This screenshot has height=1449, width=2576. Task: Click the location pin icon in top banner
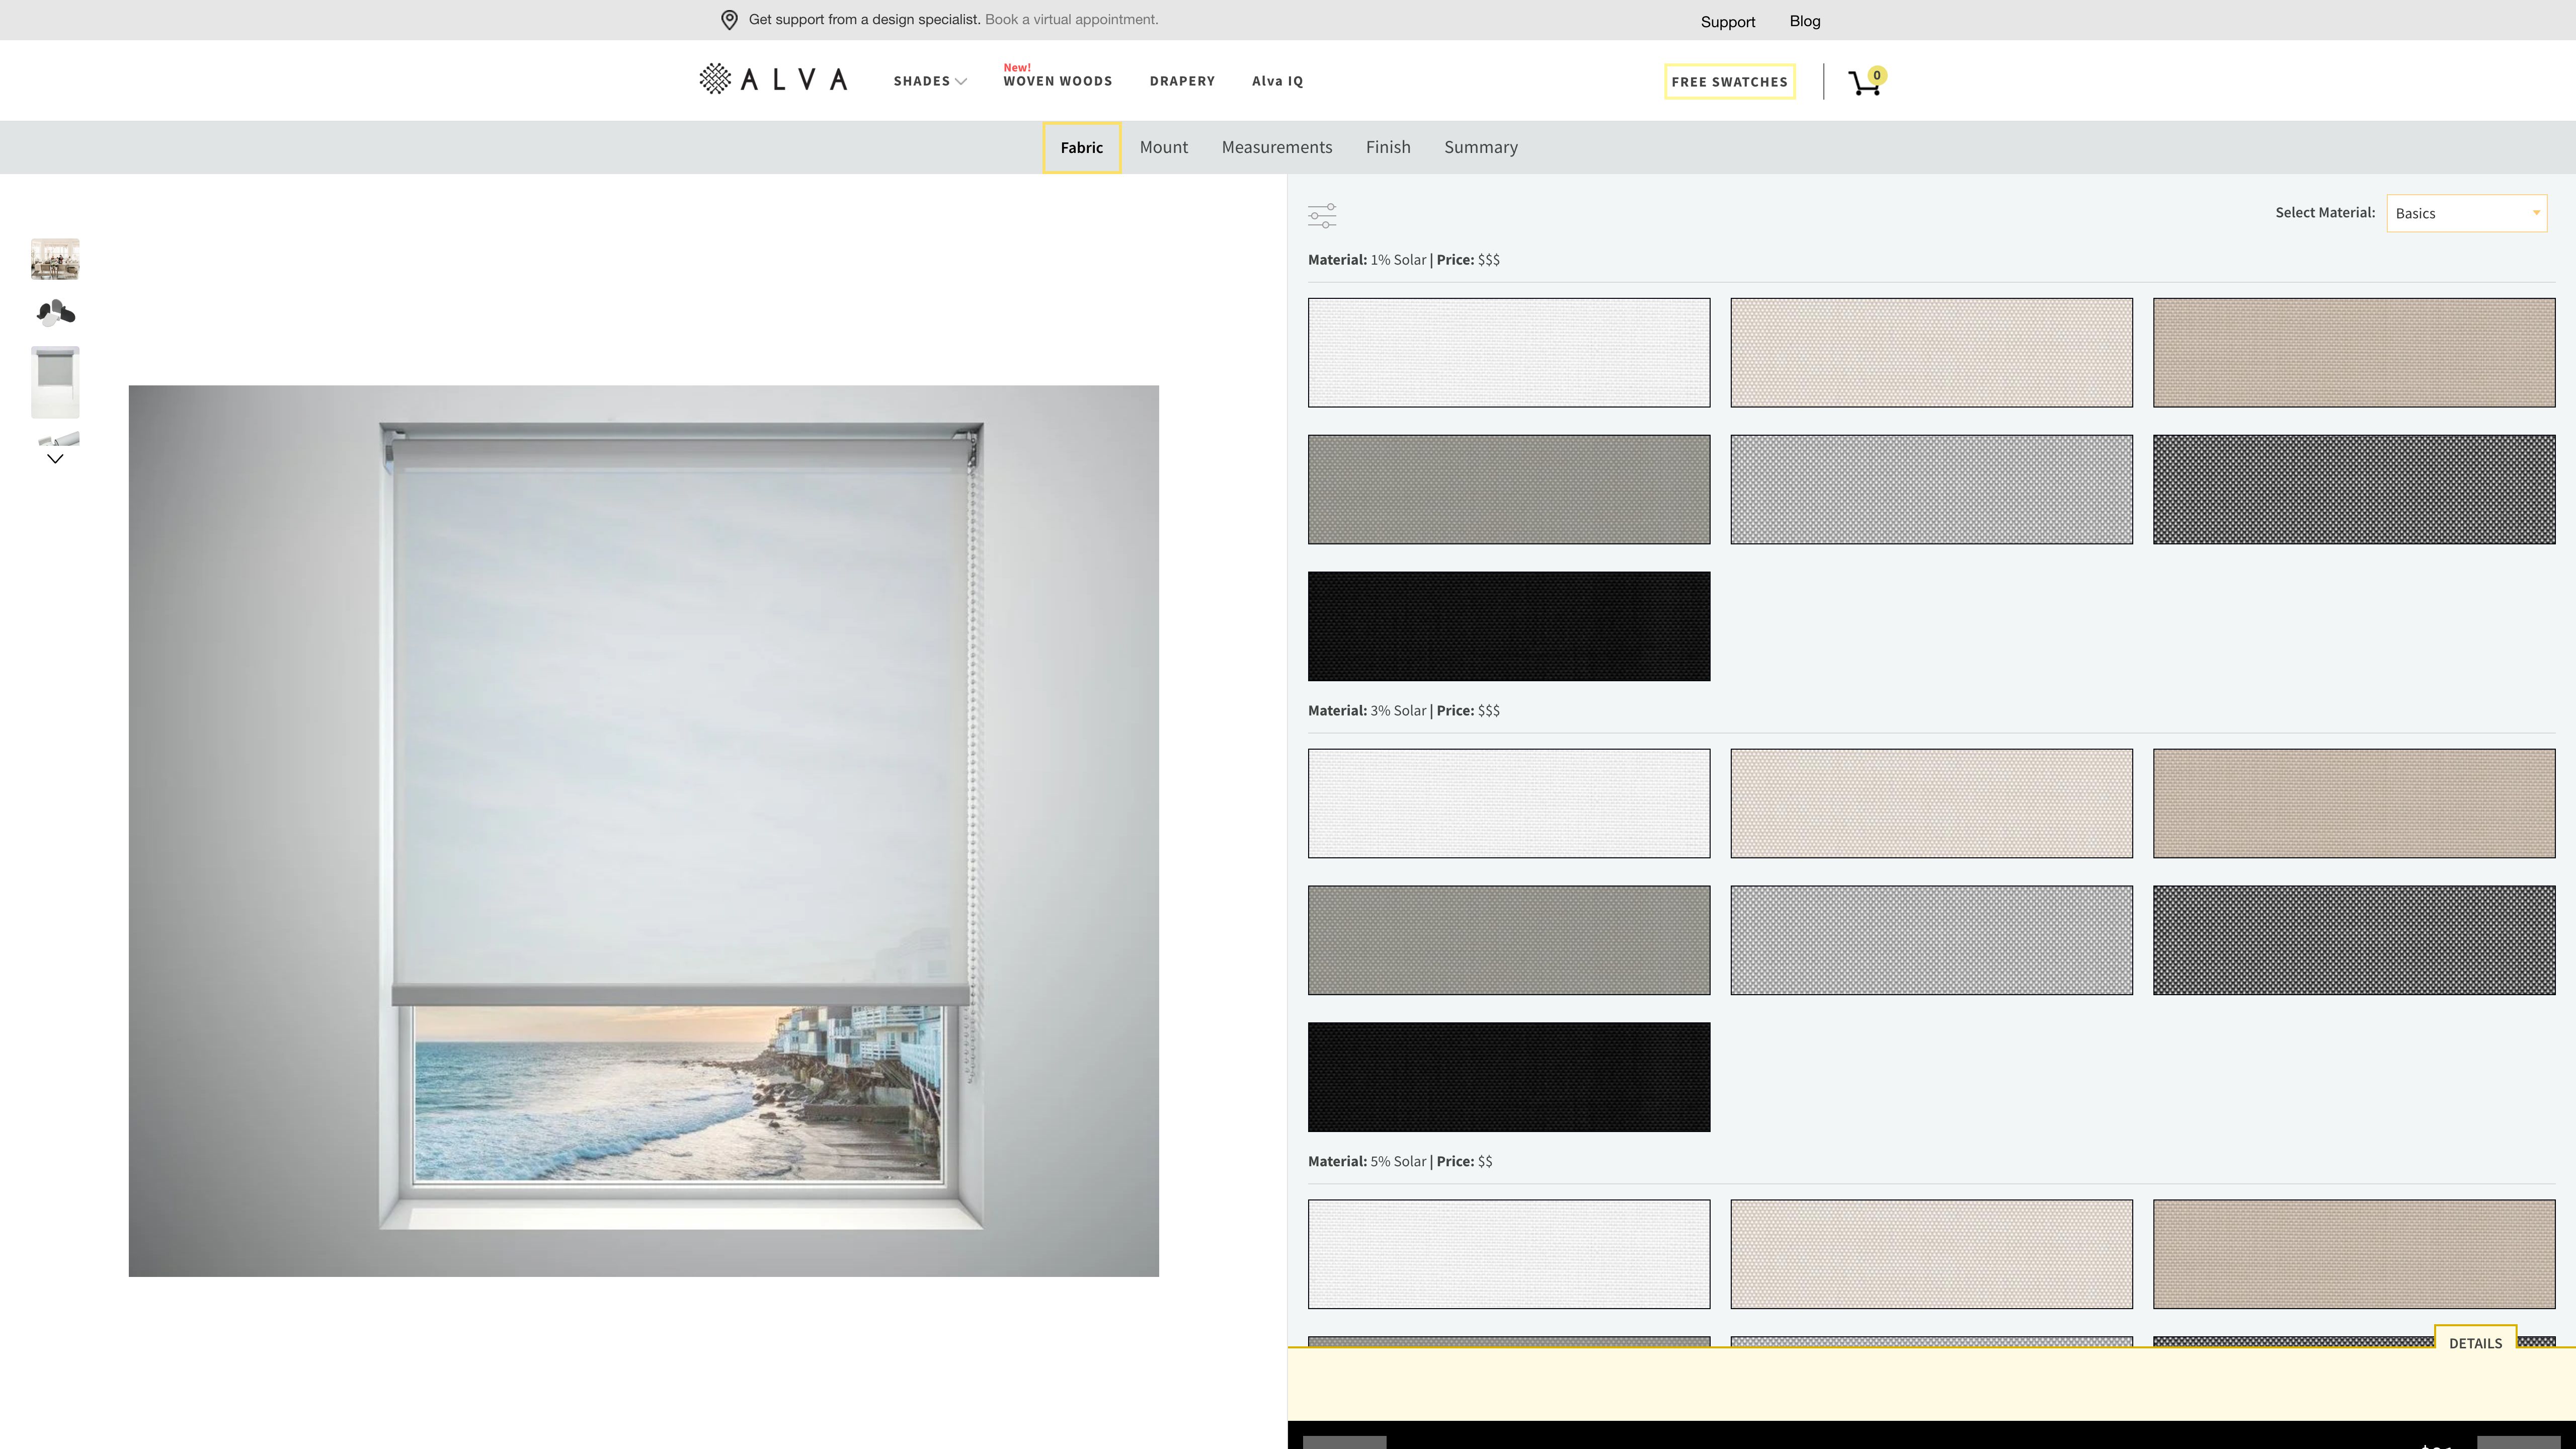tap(729, 19)
